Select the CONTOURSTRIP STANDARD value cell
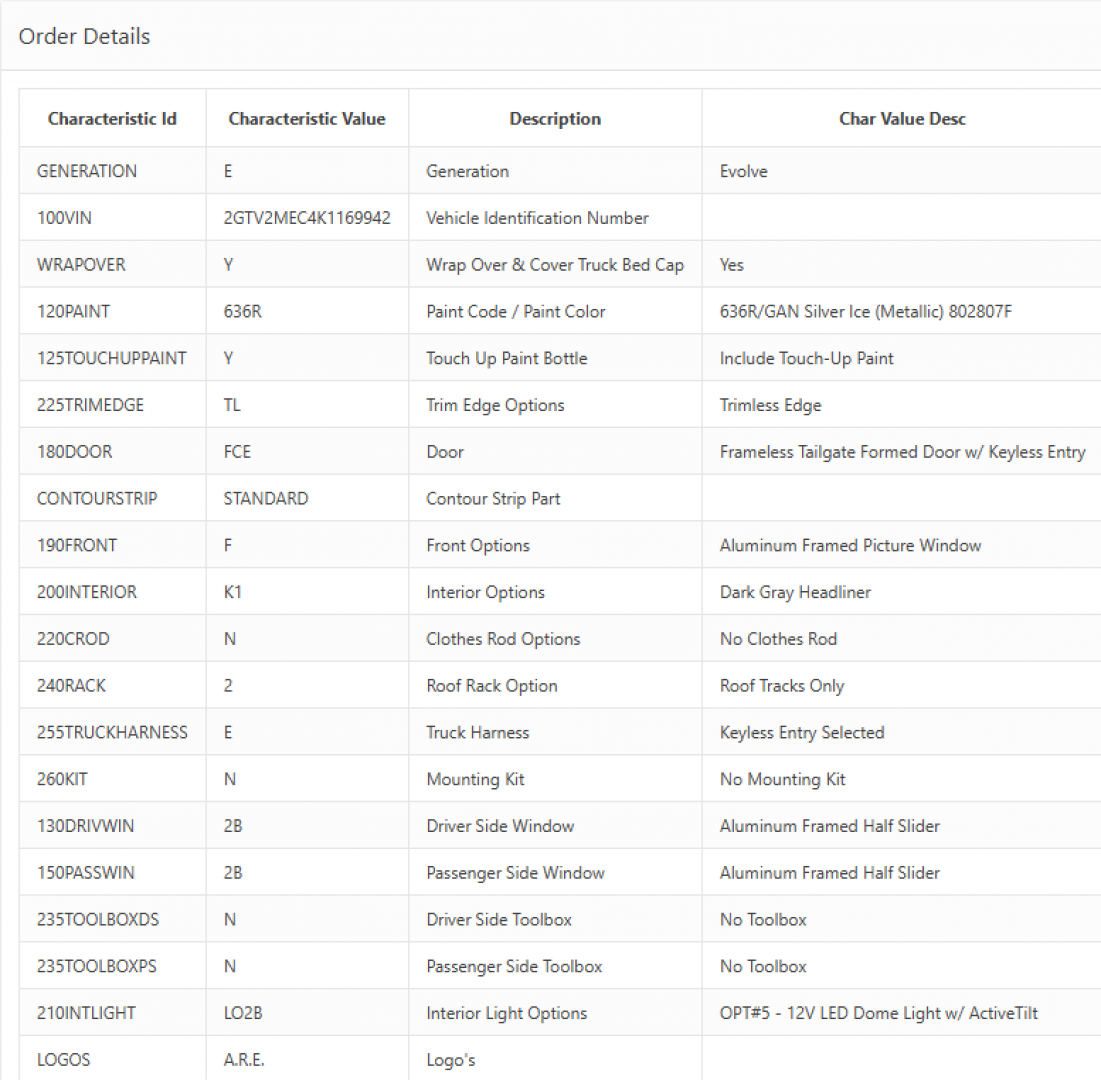Image resolution: width=1101 pixels, height=1080 pixels. coord(266,499)
